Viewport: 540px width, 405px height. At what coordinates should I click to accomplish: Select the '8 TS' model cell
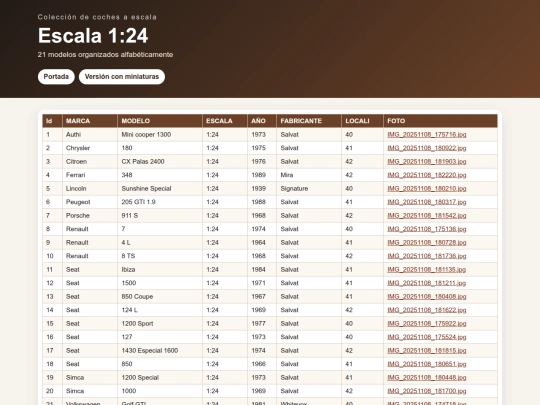pyautogui.click(x=160, y=256)
